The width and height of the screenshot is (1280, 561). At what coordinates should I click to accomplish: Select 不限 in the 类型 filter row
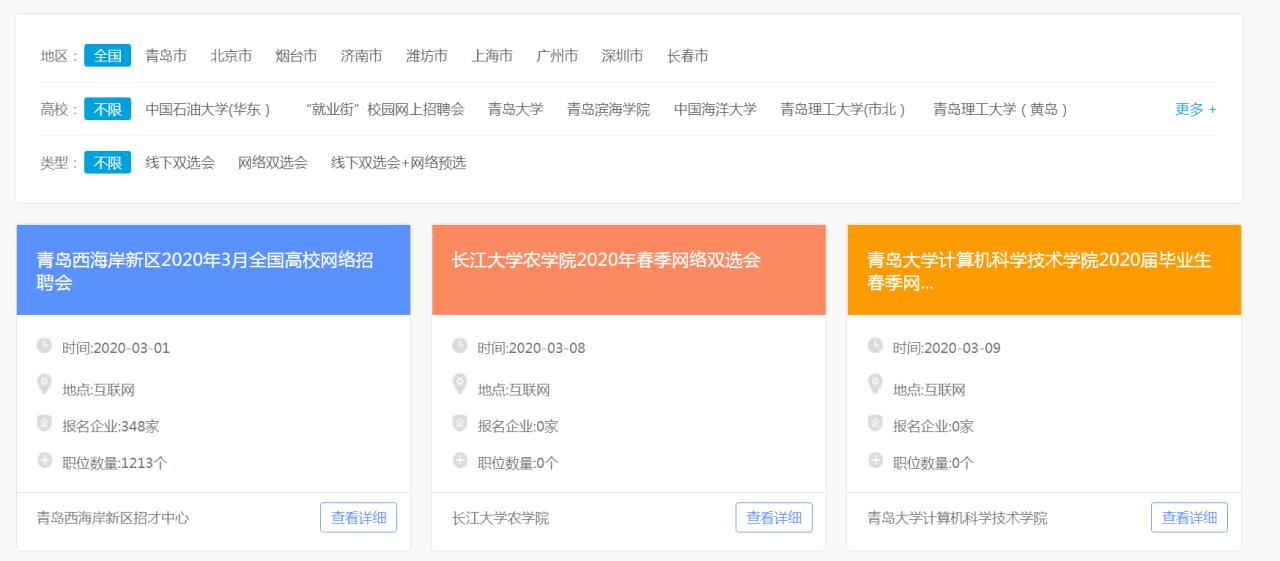pyautogui.click(x=107, y=162)
